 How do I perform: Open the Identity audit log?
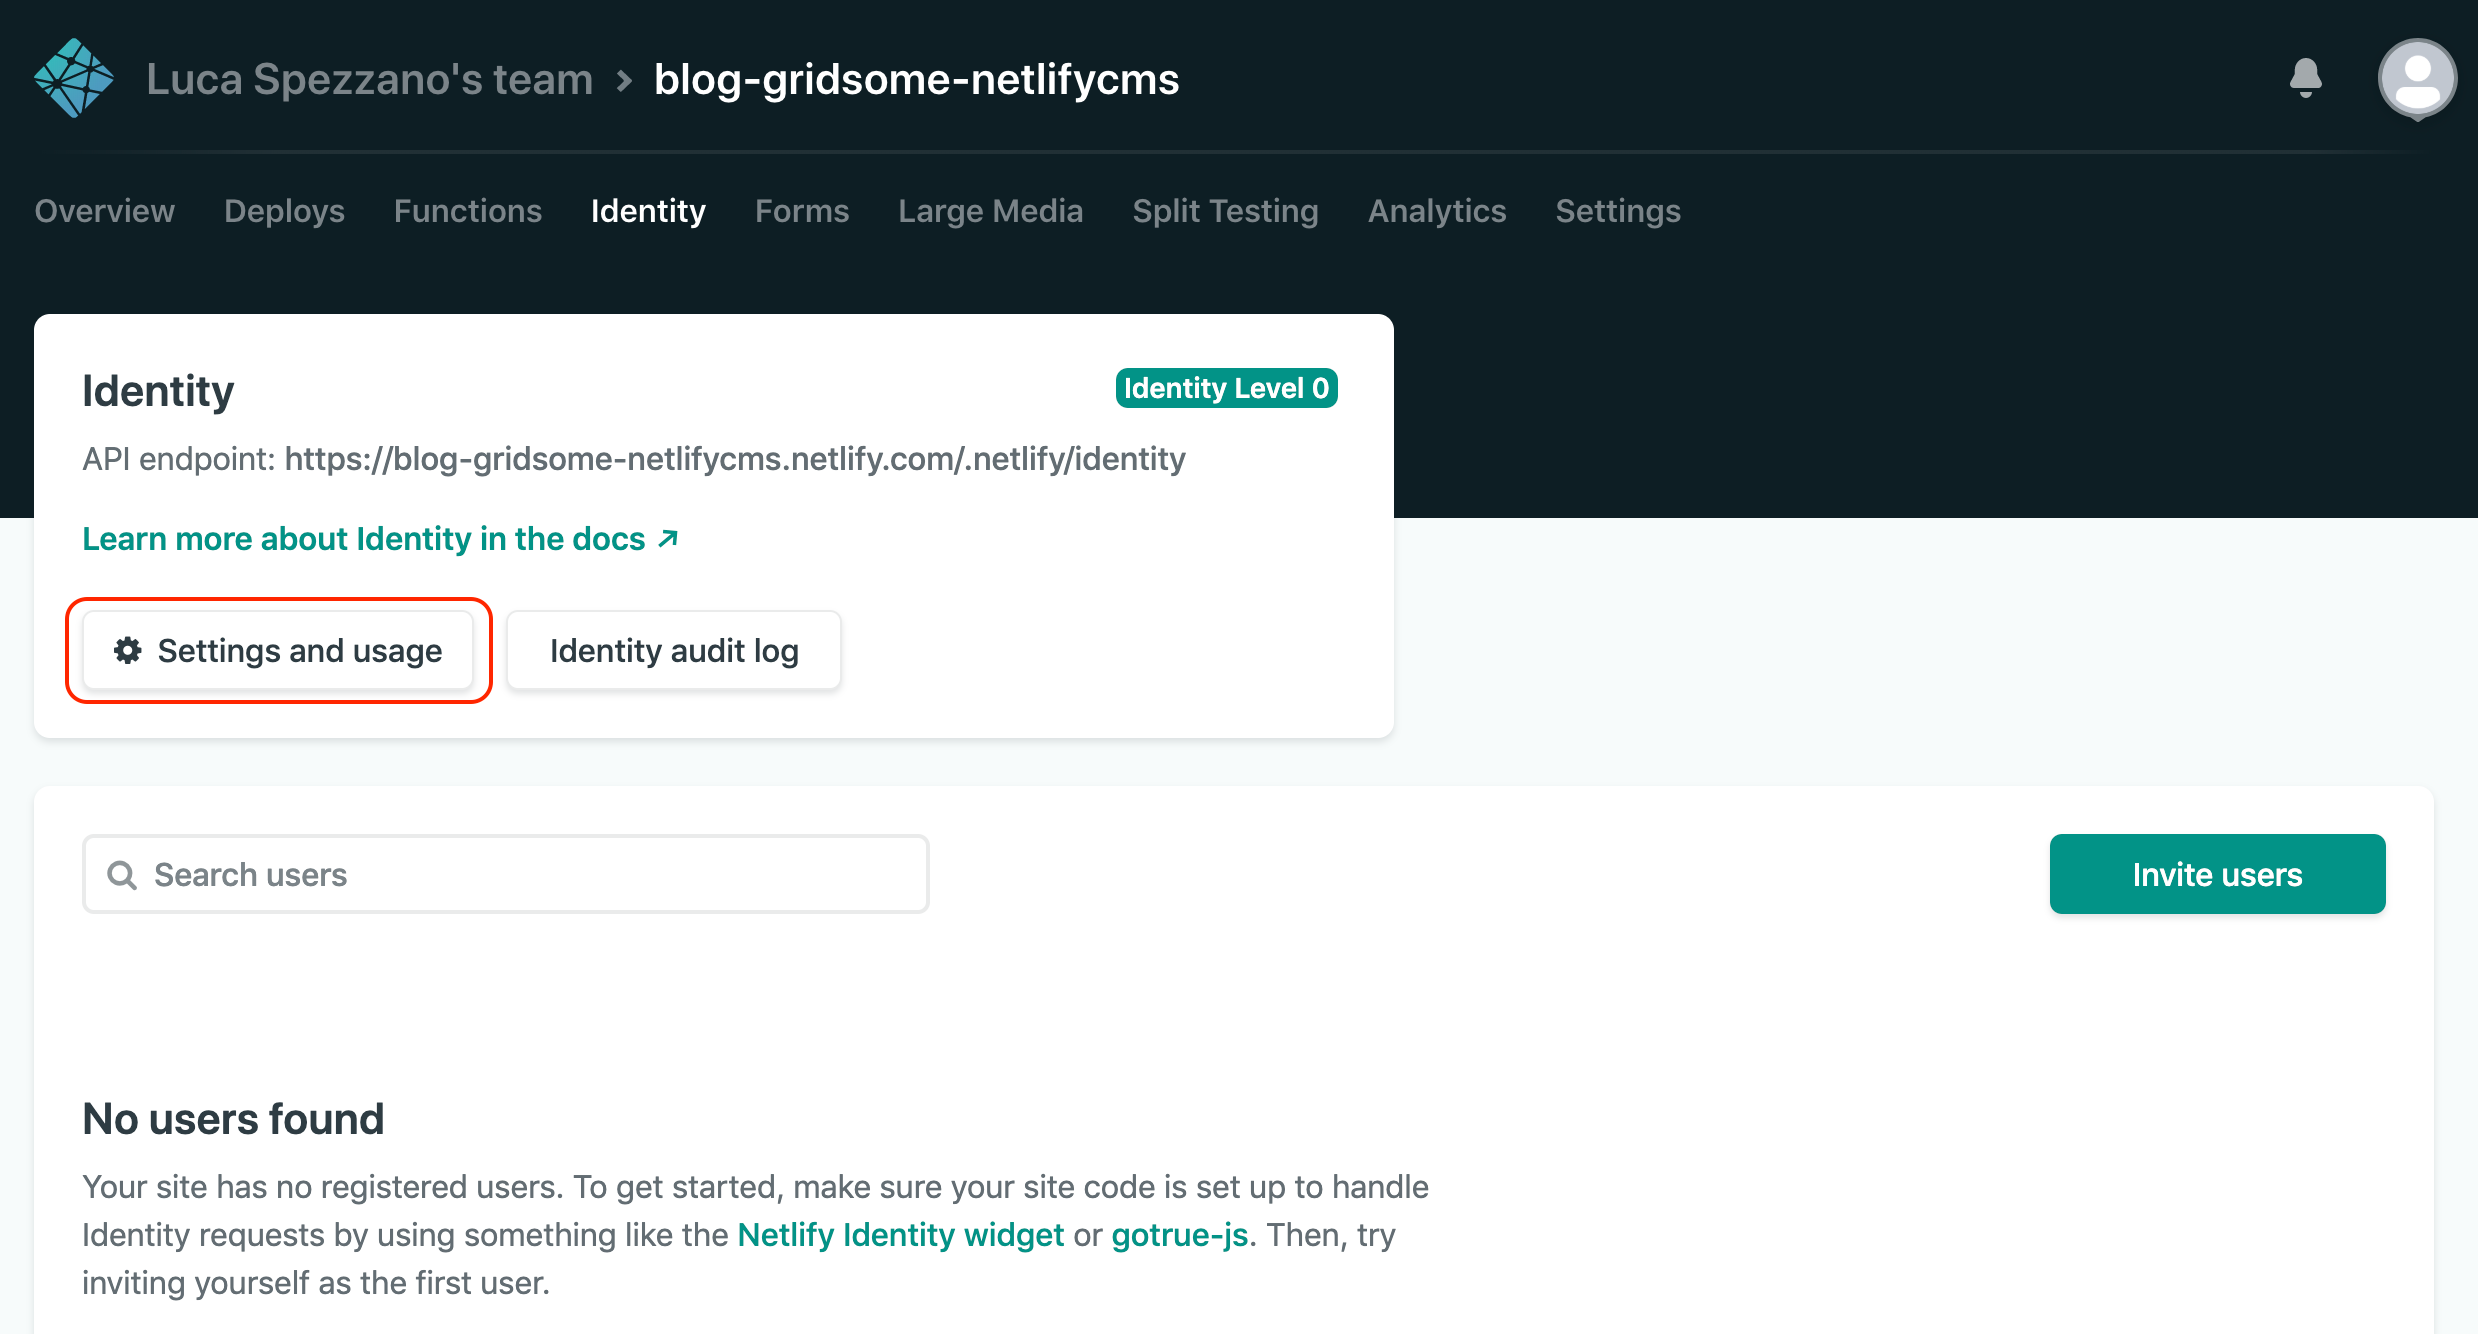pyautogui.click(x=674, y=650)
